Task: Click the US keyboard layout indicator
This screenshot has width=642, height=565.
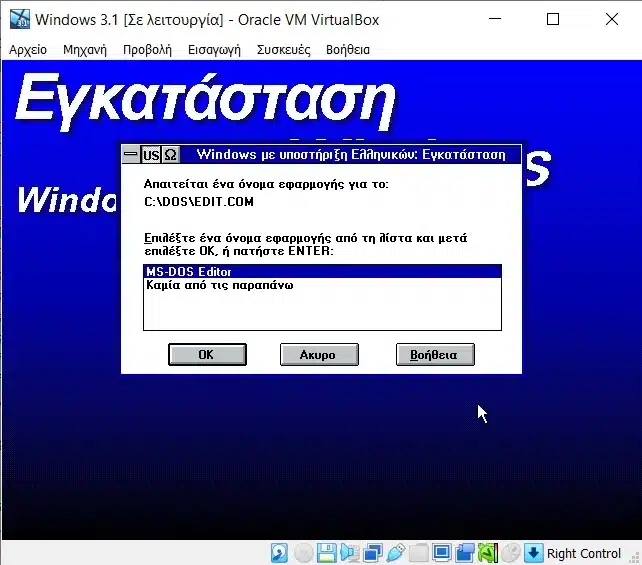Action: click(x=151, y=155)
